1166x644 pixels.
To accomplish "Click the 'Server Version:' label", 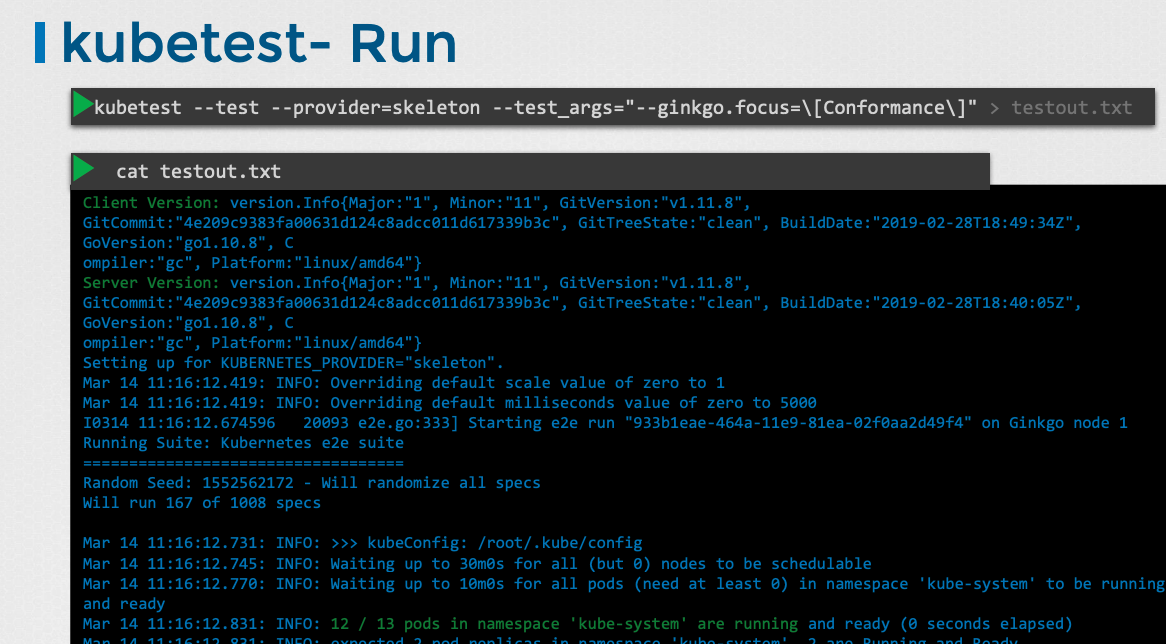I will [152, 283].
